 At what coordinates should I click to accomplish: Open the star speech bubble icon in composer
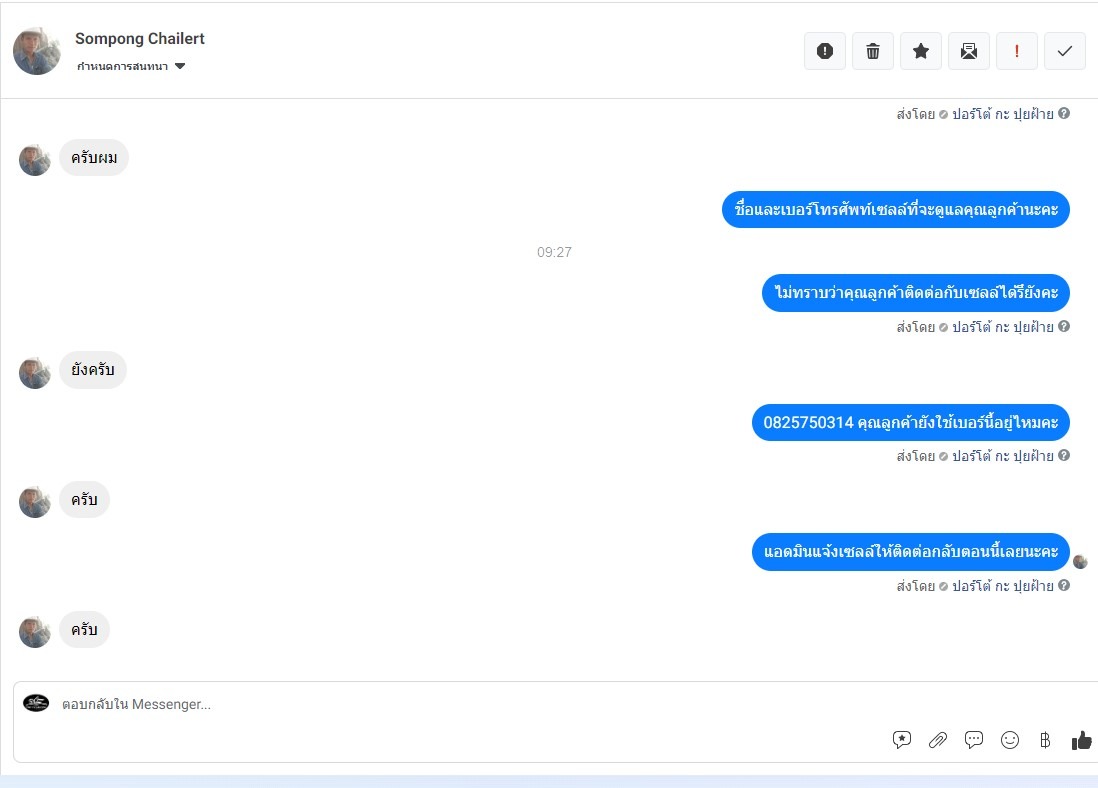(x=902, y=740)
